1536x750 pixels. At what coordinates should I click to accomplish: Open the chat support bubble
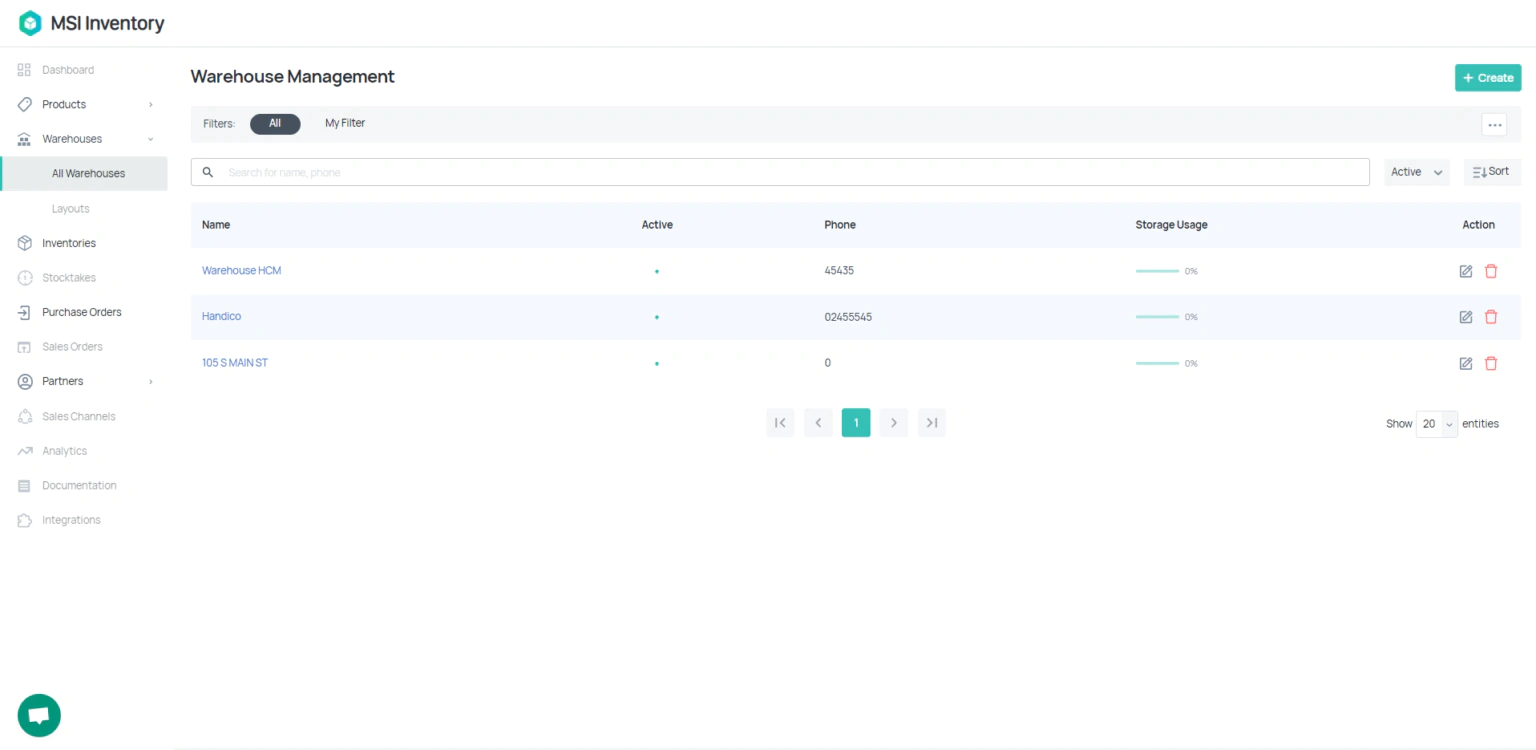pos(39,715)
